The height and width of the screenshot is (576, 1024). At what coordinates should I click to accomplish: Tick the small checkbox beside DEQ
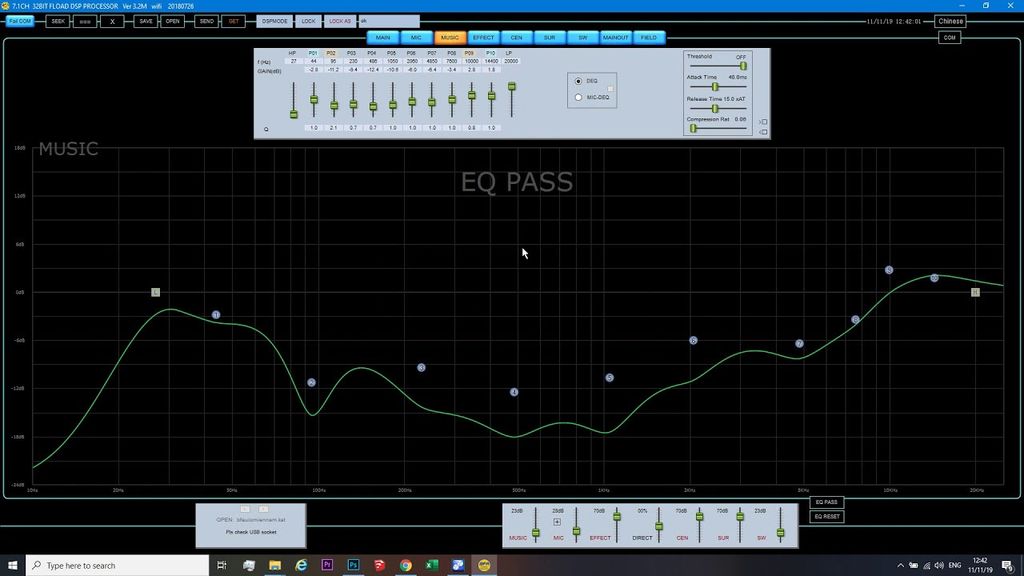click(611, 90)
